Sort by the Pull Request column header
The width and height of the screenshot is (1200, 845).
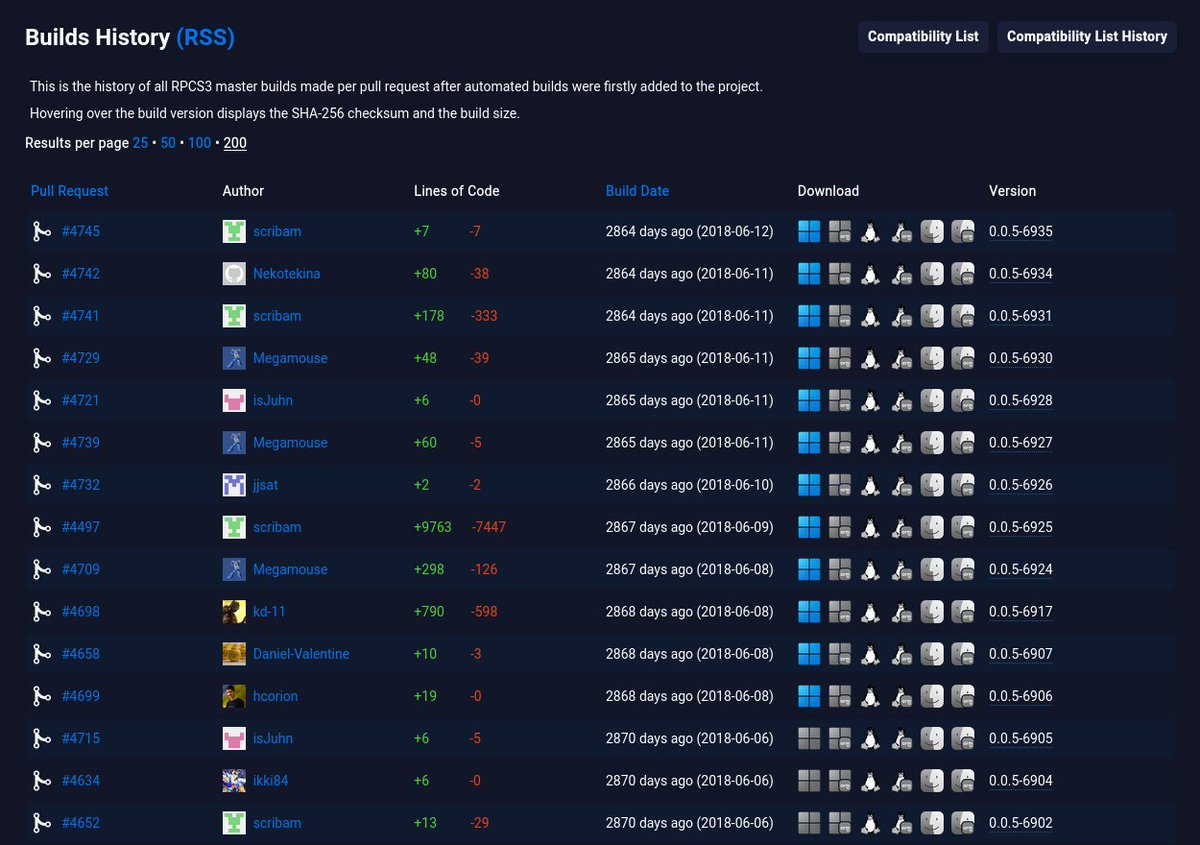pos(70,191)
